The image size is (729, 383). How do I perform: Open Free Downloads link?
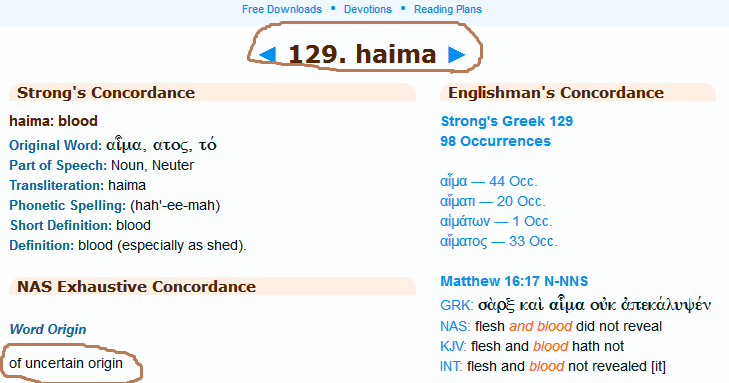pyautogui.click(x=282, y=9)
